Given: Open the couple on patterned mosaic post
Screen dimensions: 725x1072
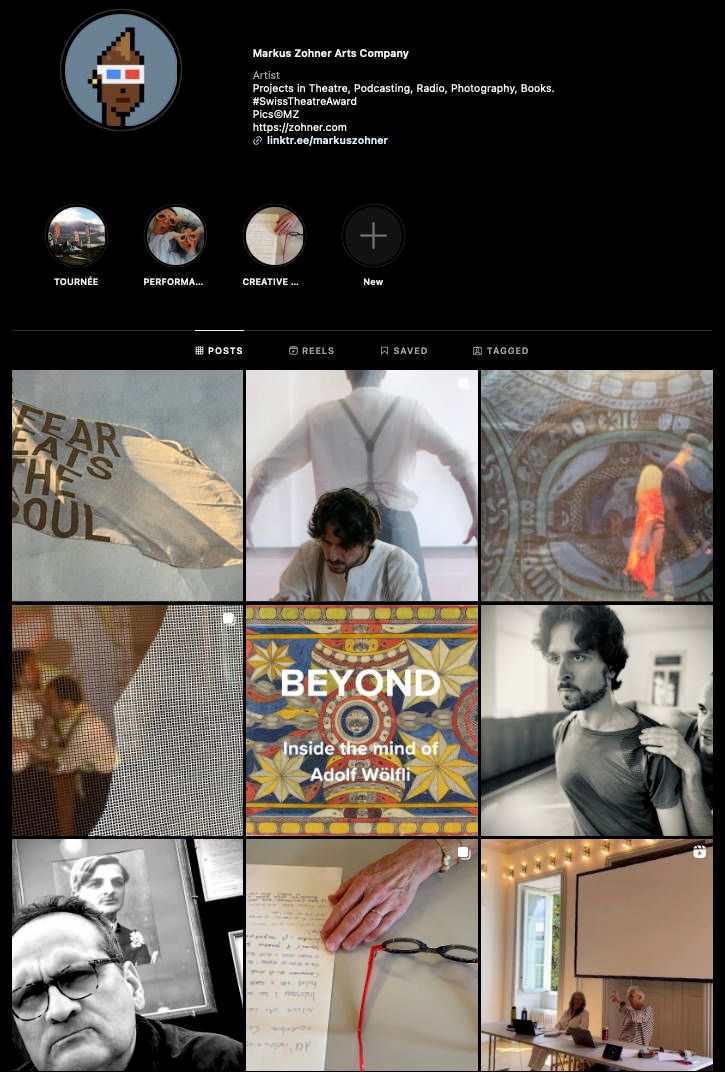Looking at the screenshot, I should click(597, 485).
